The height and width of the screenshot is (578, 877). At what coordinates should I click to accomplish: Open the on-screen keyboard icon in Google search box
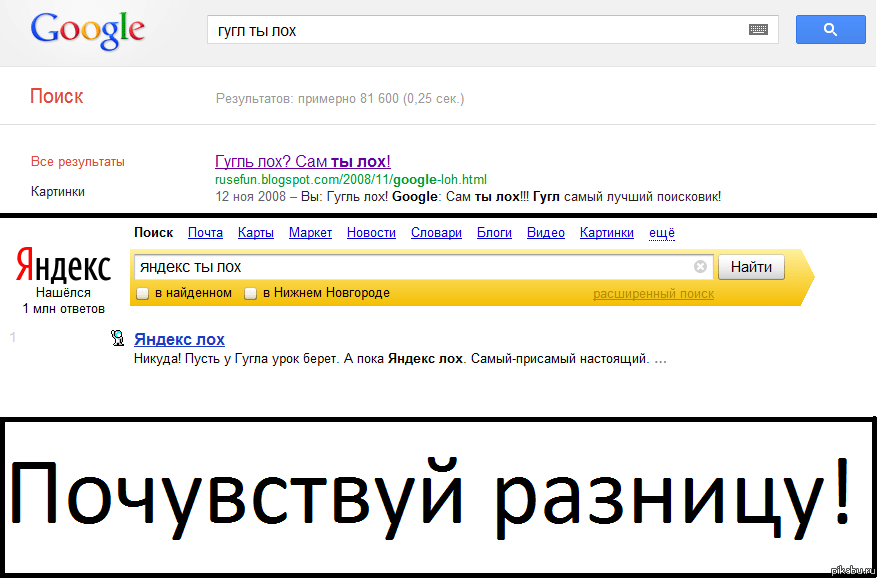(x=758, y=30)
